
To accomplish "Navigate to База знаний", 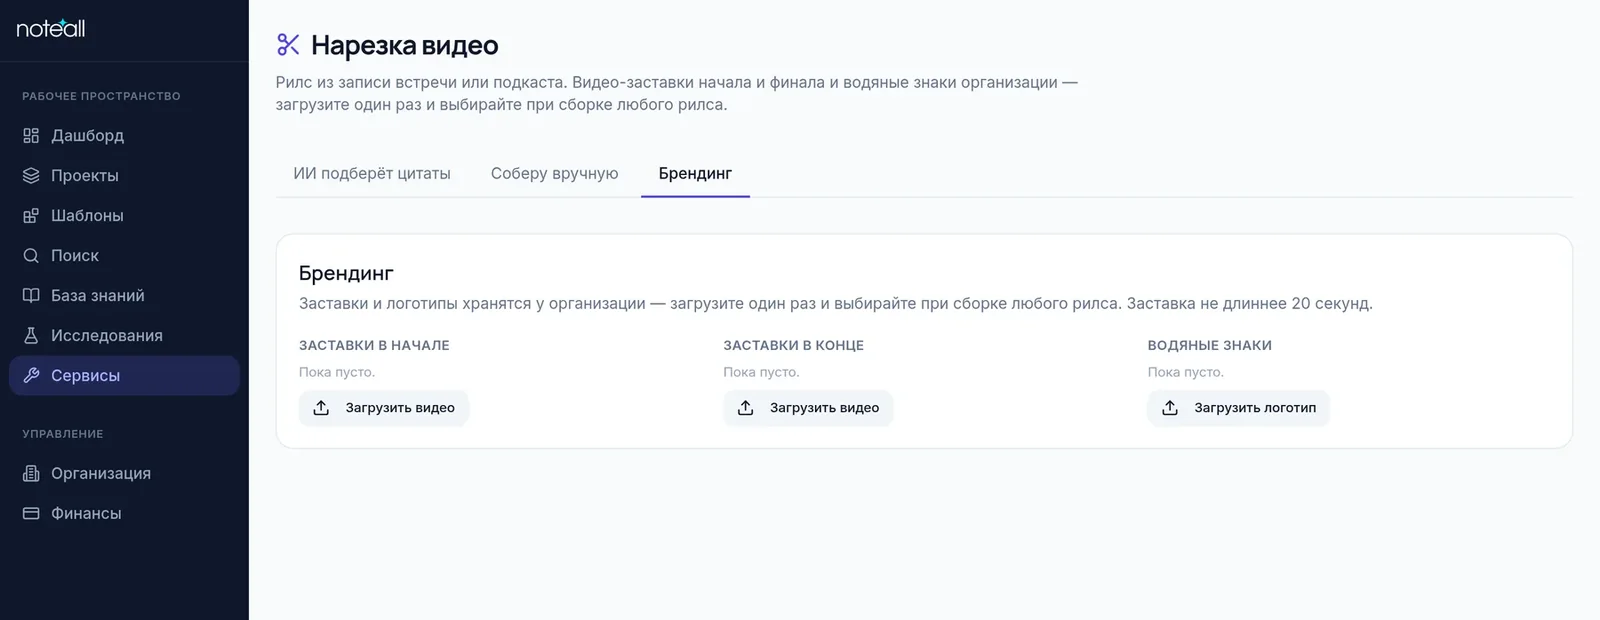I will pyautogui.click(x=124, y=295).
